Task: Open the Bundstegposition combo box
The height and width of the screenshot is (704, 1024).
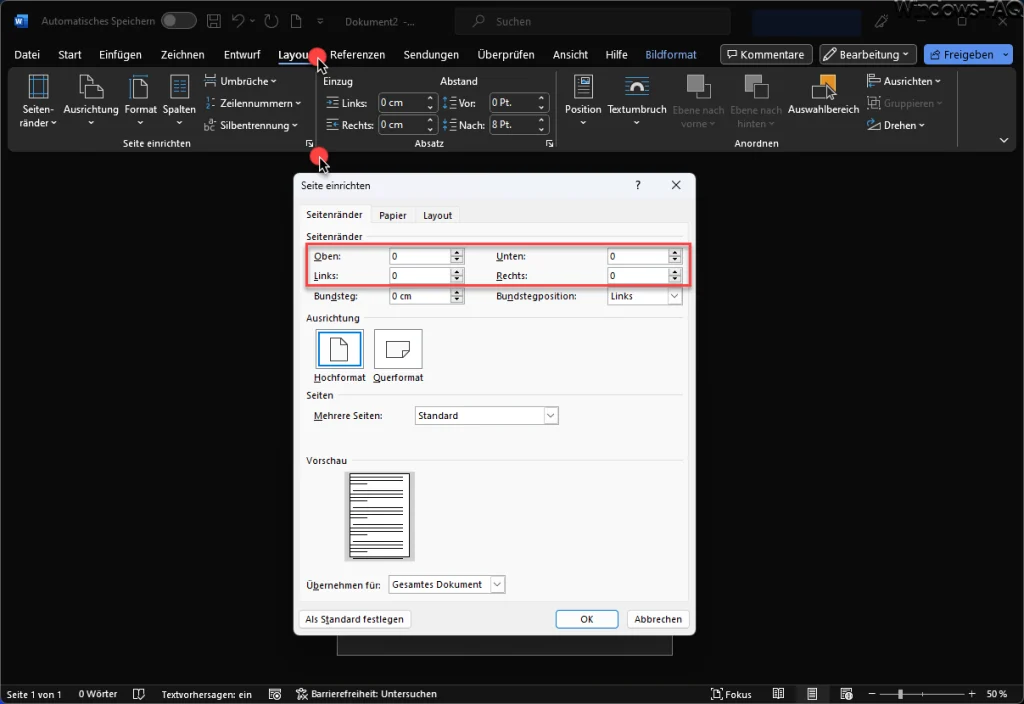Action: [644, 296]
